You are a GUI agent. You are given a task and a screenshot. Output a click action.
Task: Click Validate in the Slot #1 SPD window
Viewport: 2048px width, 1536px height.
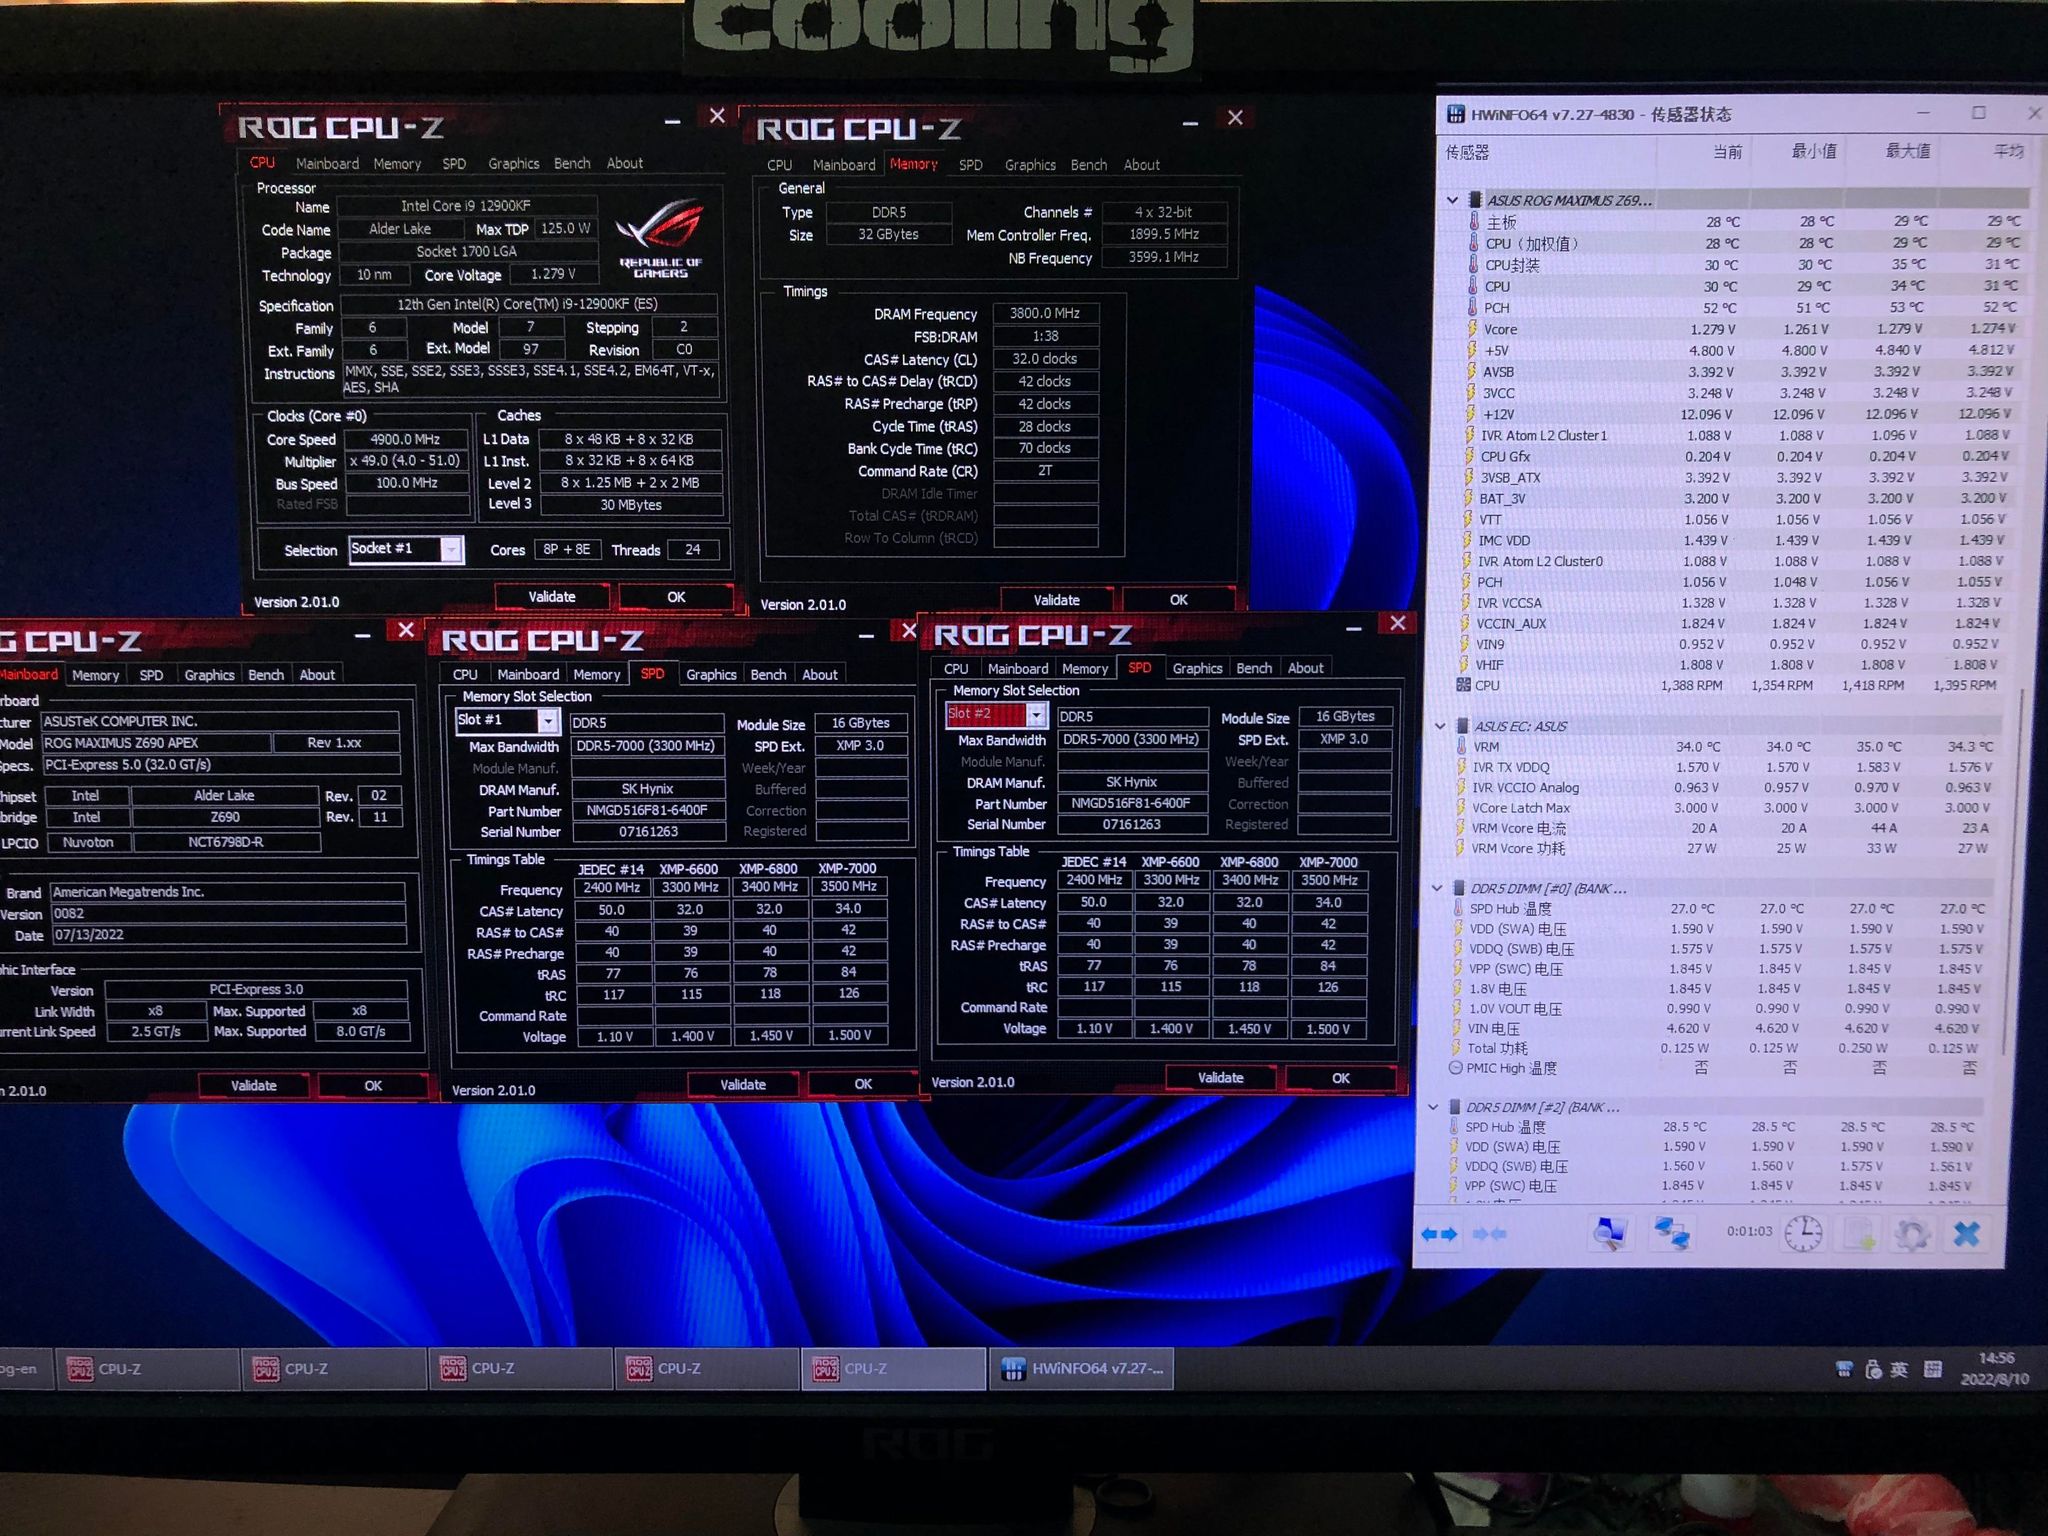pyautogui.click(x=743, y=1084)
